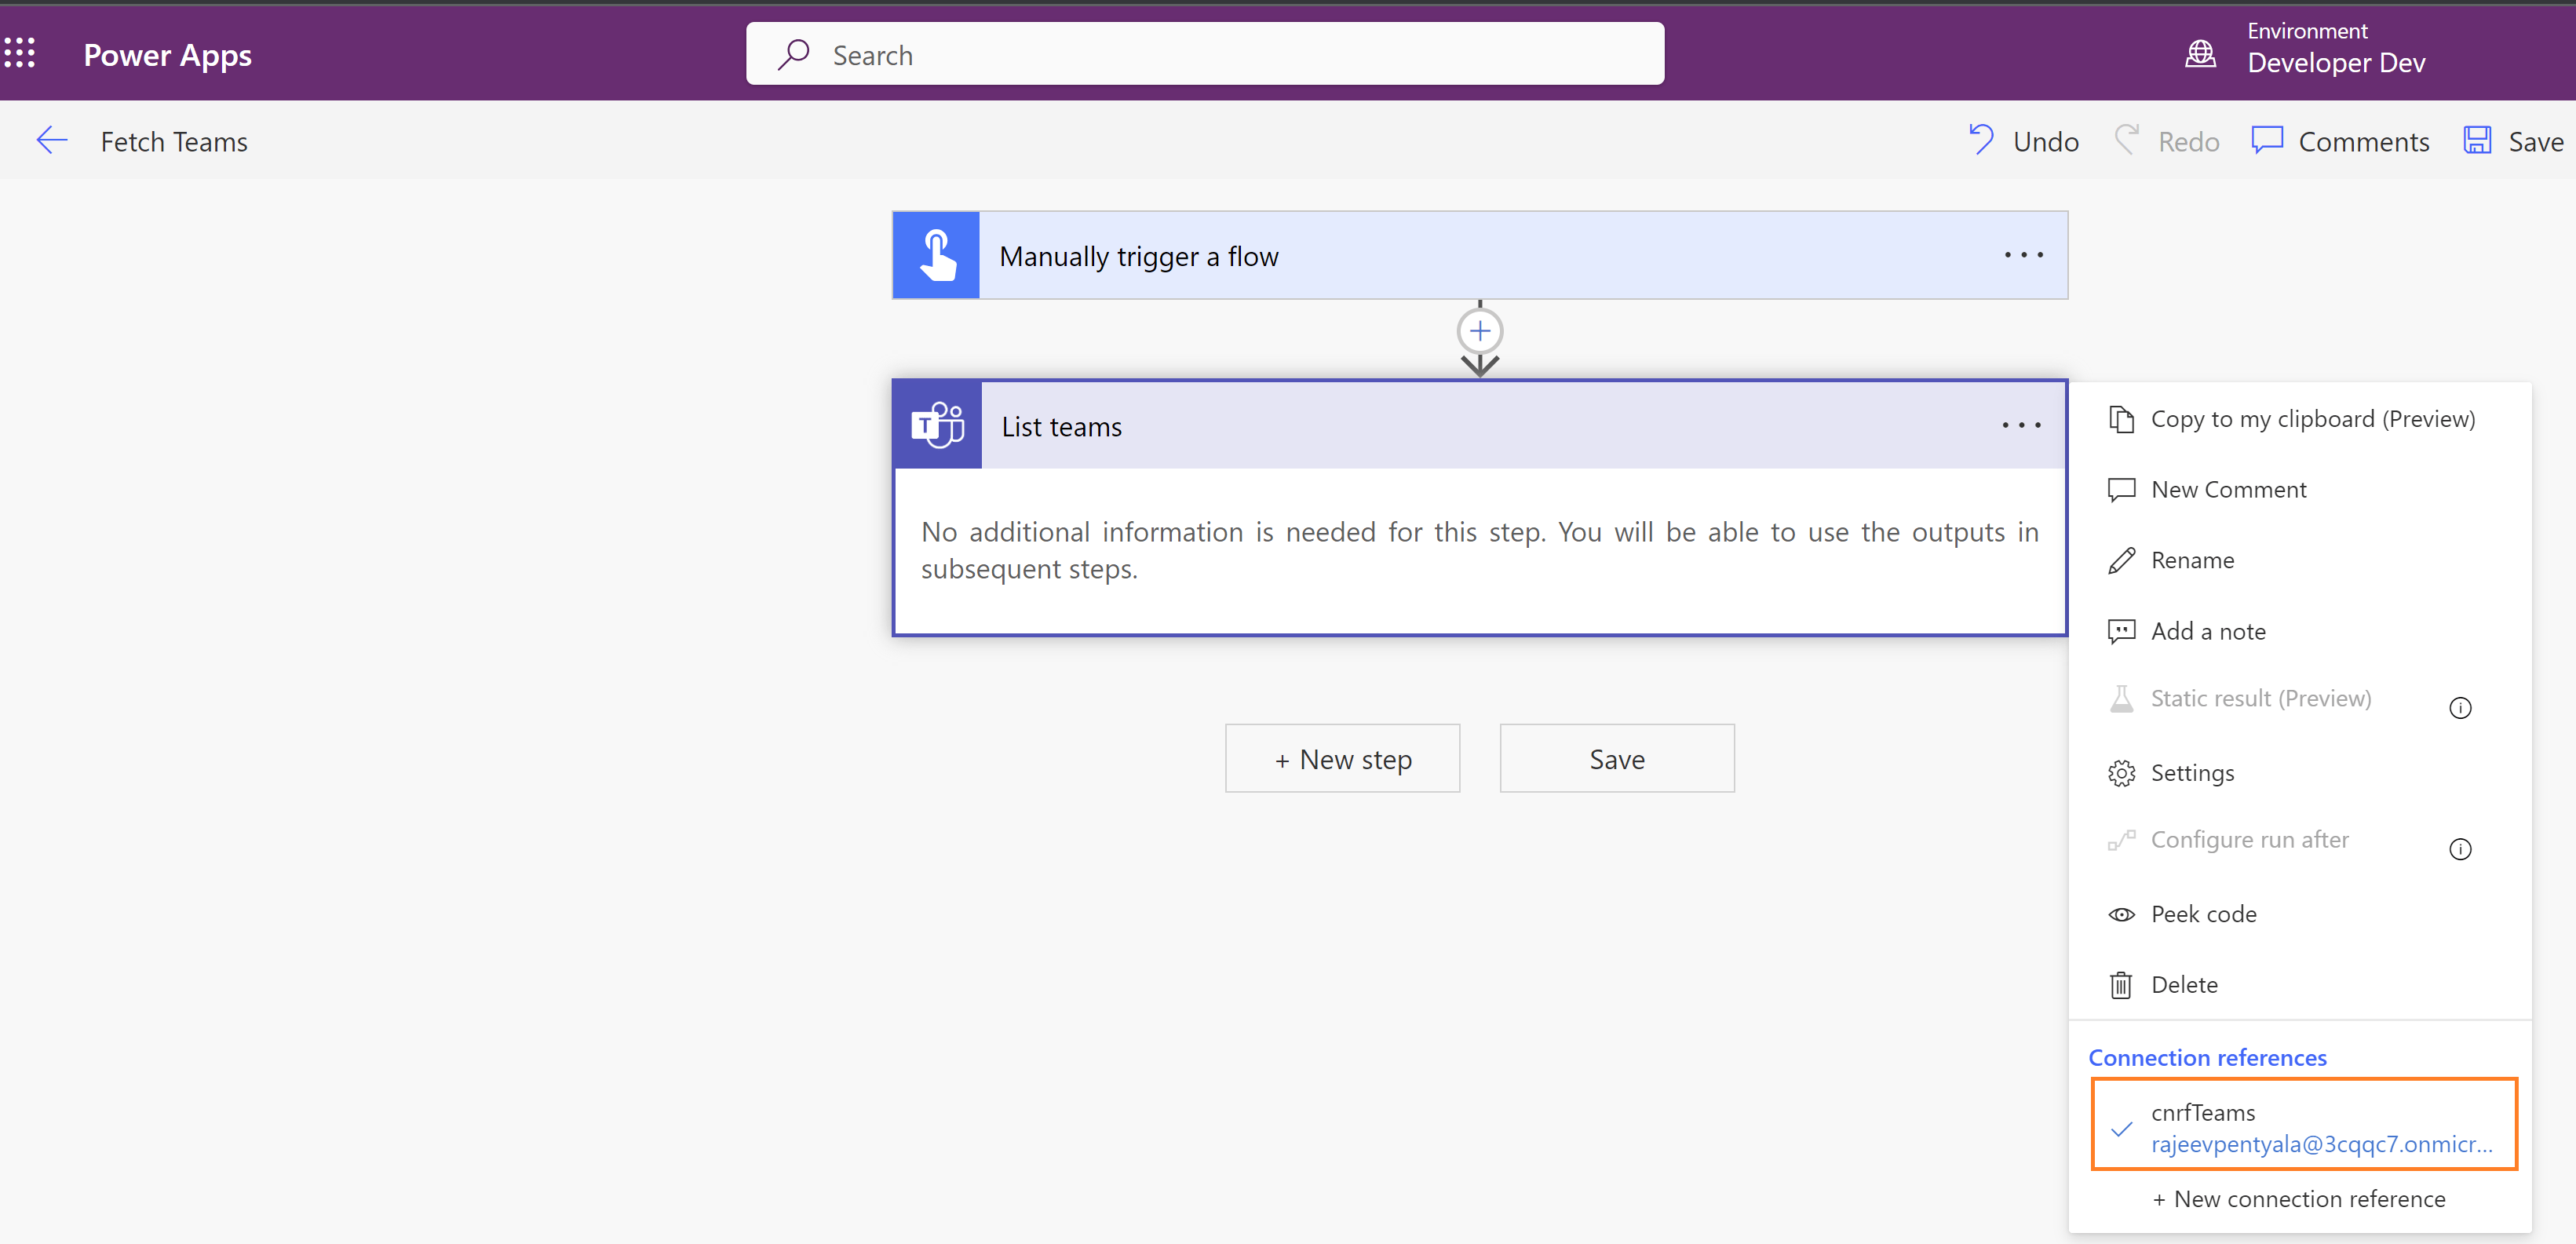The height and width of the screenshot is (1244, 2576).
Task: Click the + New step button
Action: (1342, 759)
